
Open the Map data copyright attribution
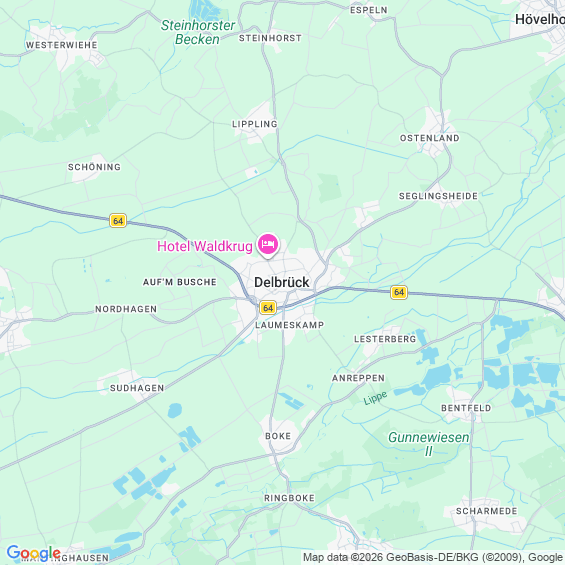pos(433,557)
